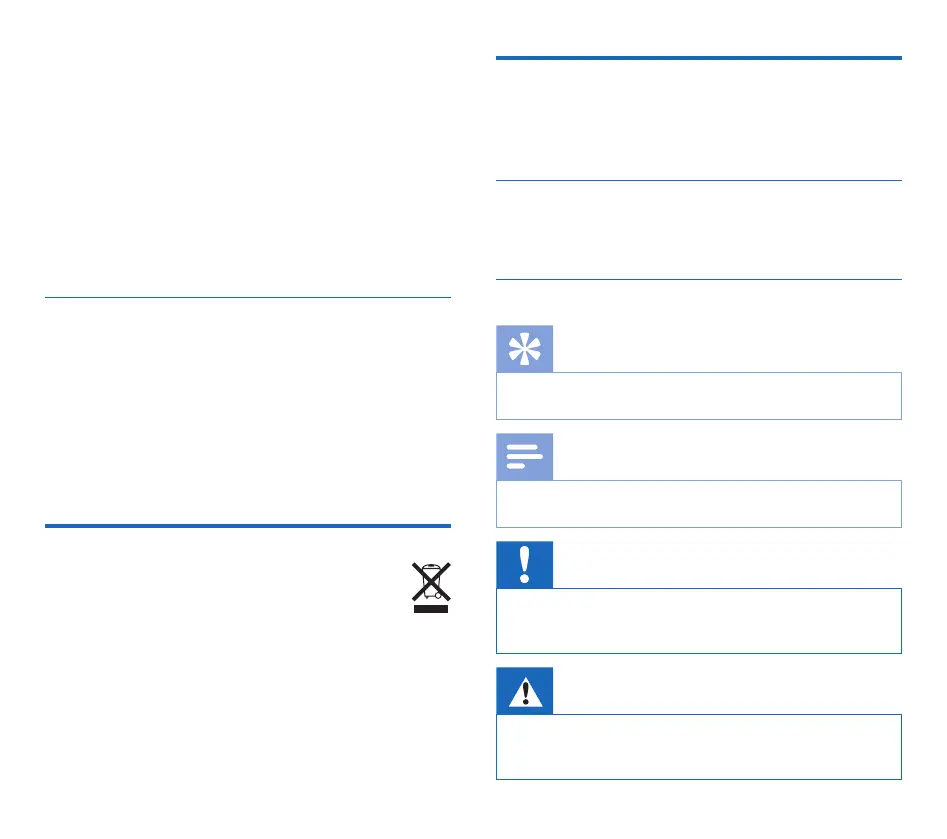Click the upper thin blue line in right column

point(699,181)
